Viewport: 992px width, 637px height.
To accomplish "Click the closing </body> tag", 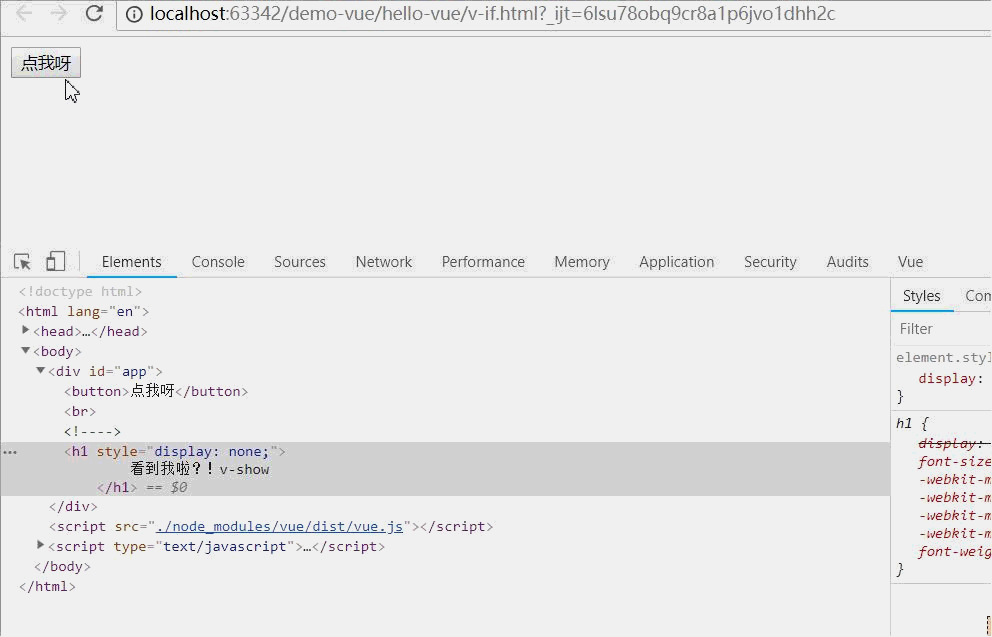I will [62, 567].
